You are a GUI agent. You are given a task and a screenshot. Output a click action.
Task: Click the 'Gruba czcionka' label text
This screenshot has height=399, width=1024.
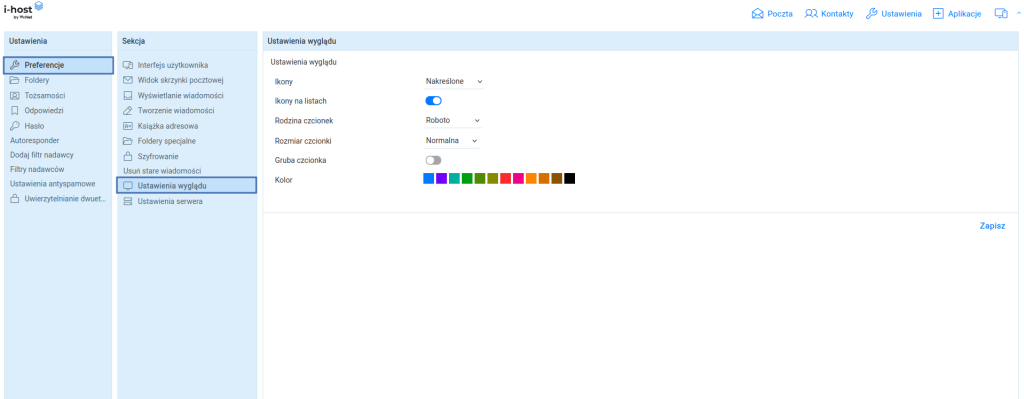point(301,160)
